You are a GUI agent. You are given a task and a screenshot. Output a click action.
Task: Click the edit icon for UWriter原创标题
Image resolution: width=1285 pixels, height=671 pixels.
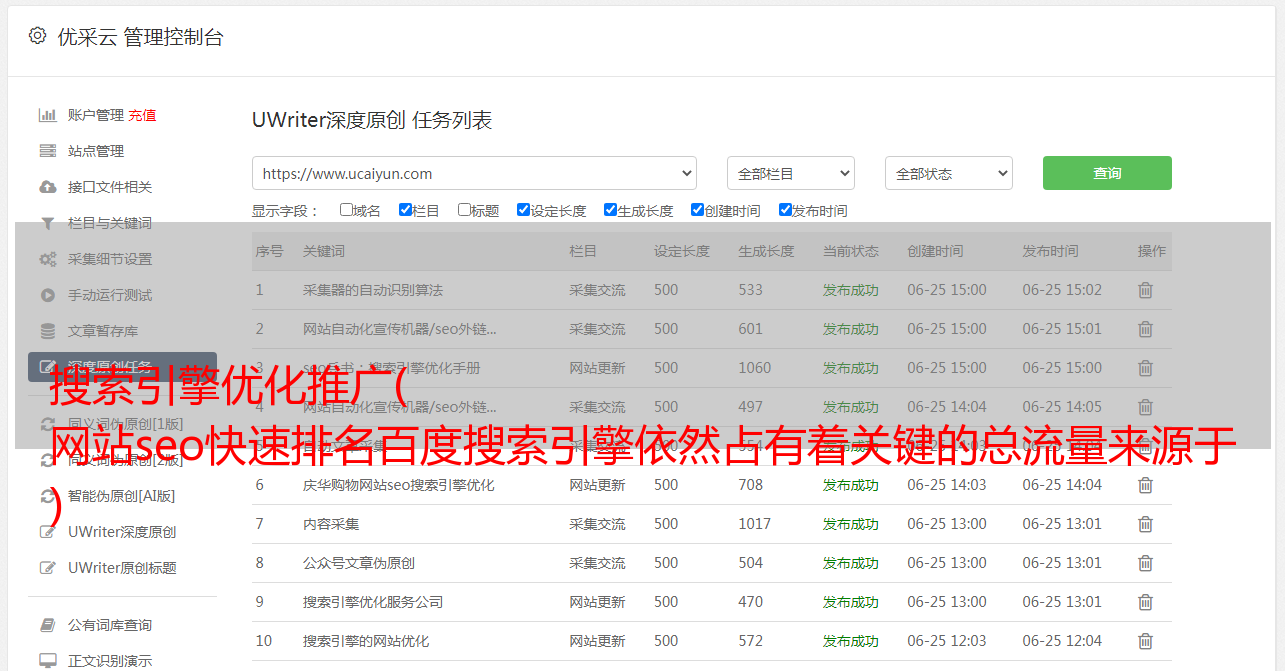(x=47, y=568)
